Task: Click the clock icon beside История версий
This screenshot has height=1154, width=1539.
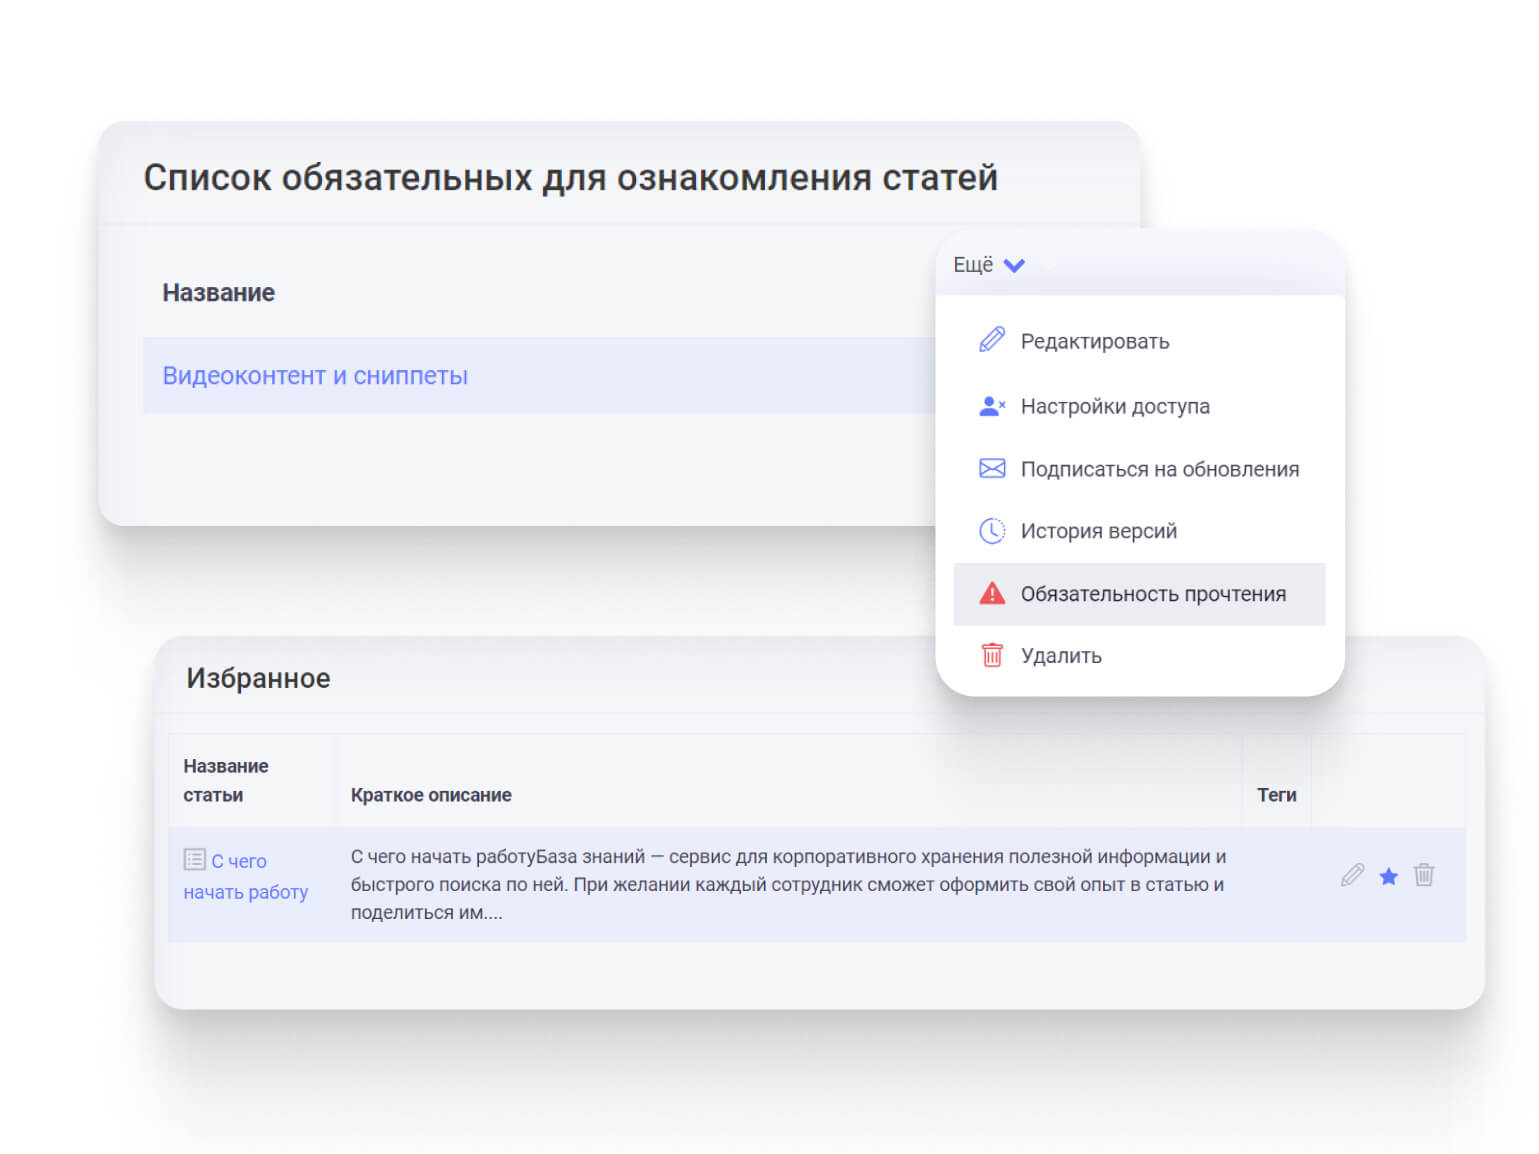Action: (x=991, y=531)
